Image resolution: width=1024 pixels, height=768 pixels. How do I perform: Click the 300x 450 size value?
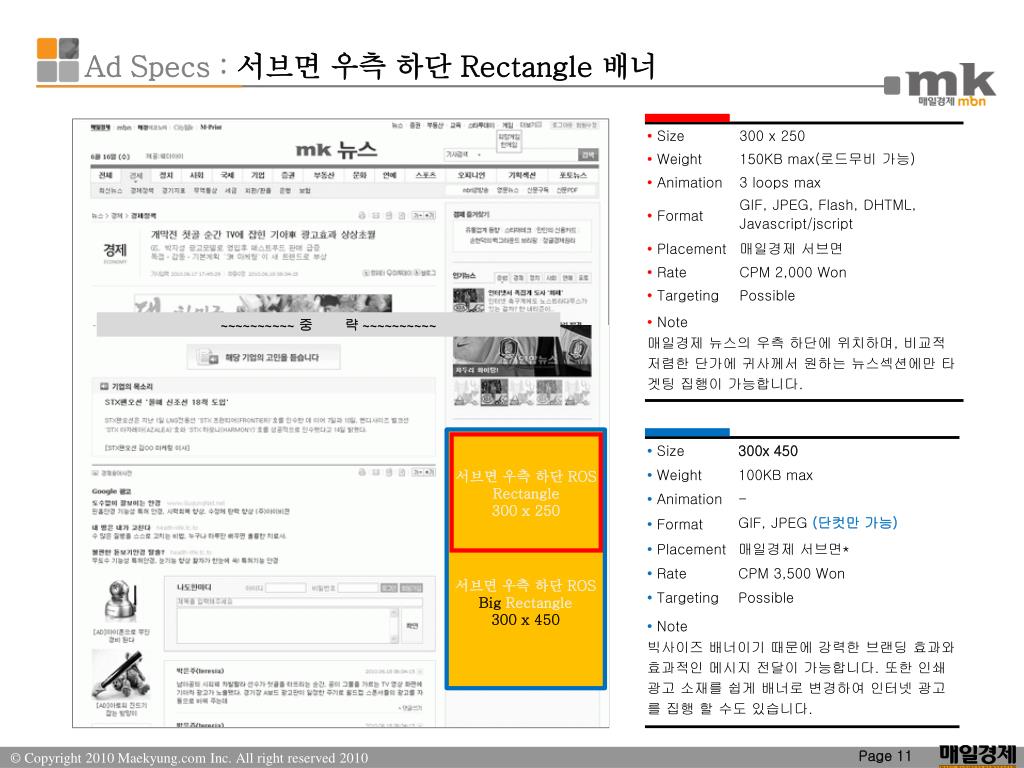[768, 451]
